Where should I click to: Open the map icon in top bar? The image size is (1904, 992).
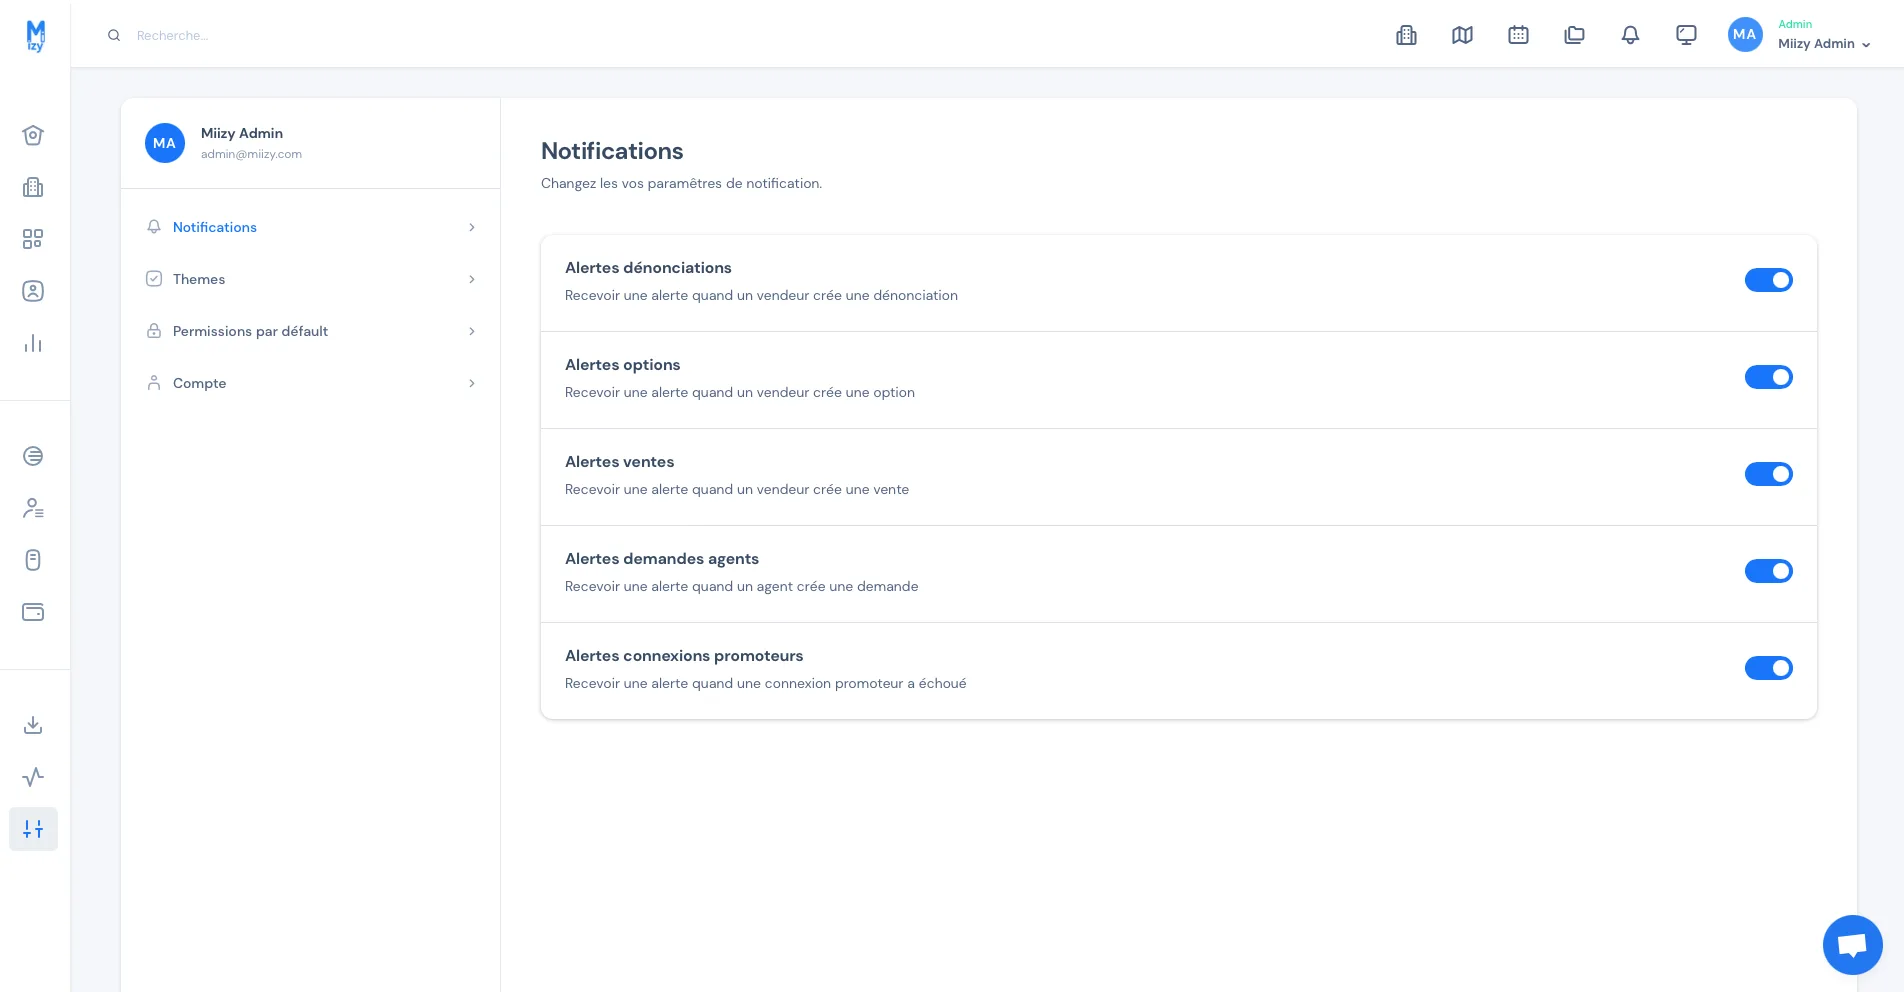(1462, 35)
